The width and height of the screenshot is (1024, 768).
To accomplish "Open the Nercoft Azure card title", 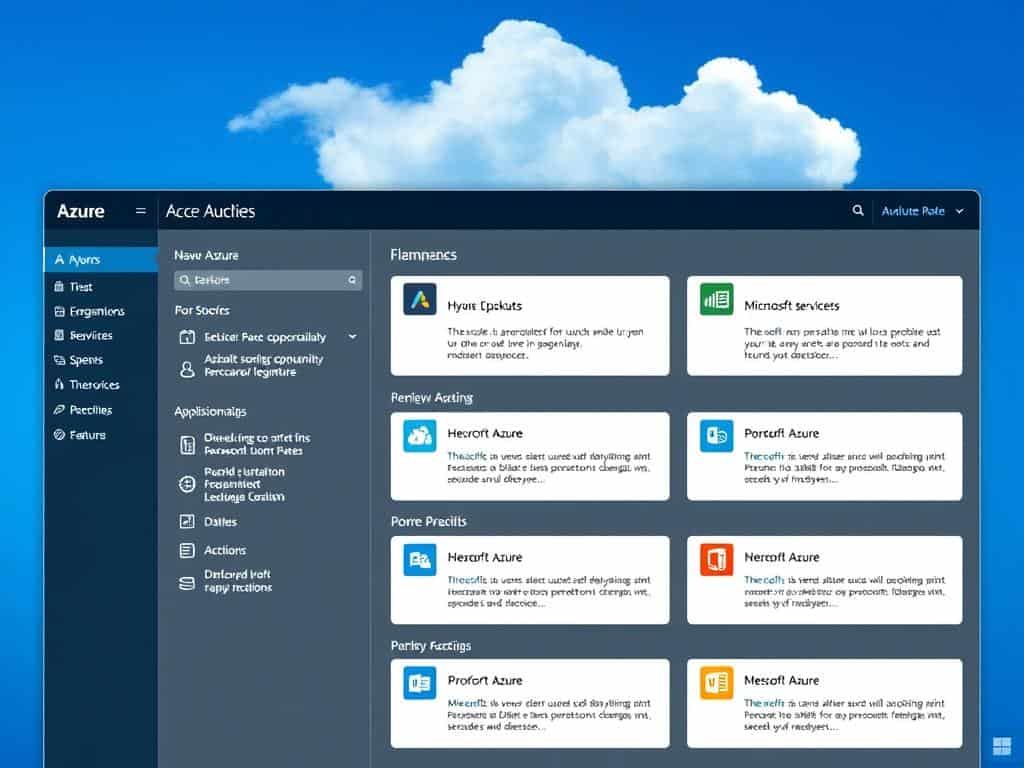I will pos(781,558).
